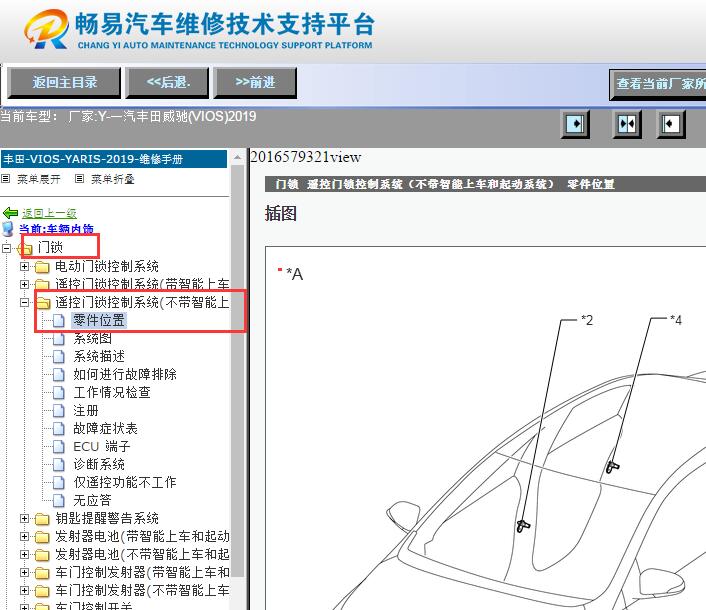Expand 发射器电池(不带智能上车和起 node

coord(24,555)
